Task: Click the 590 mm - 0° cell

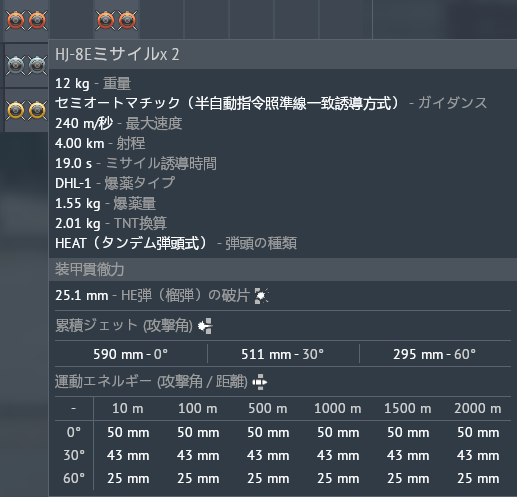Action: pos(131,354)
